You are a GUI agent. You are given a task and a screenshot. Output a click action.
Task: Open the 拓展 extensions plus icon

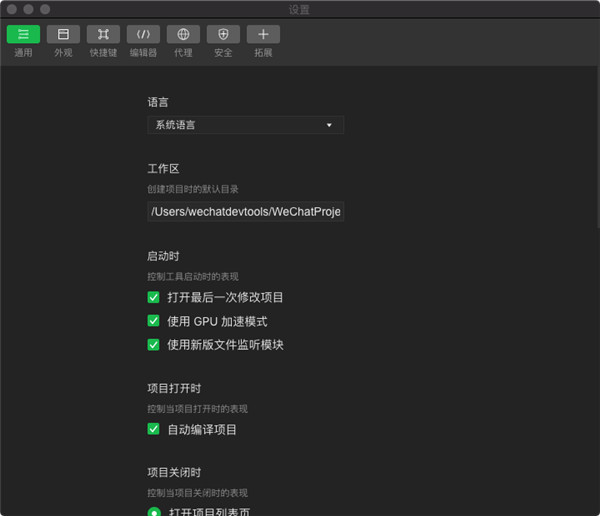pyautogui.click(x=263, y=34)
